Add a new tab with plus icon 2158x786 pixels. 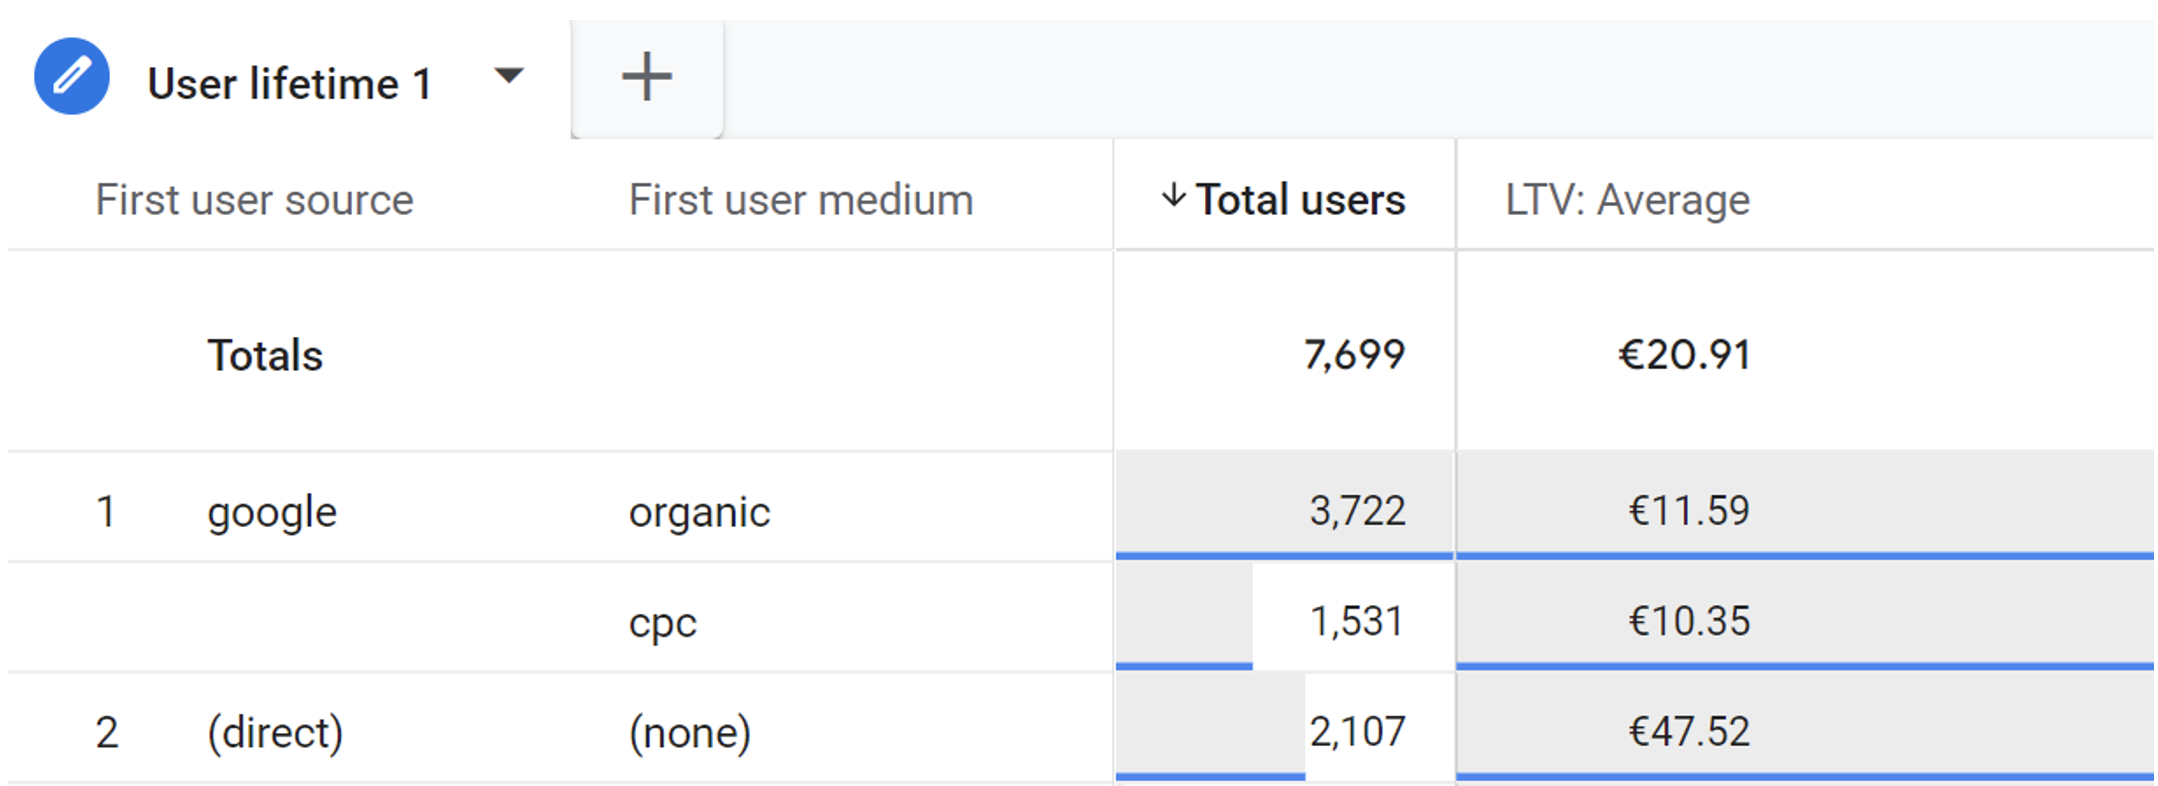[647, 77]
